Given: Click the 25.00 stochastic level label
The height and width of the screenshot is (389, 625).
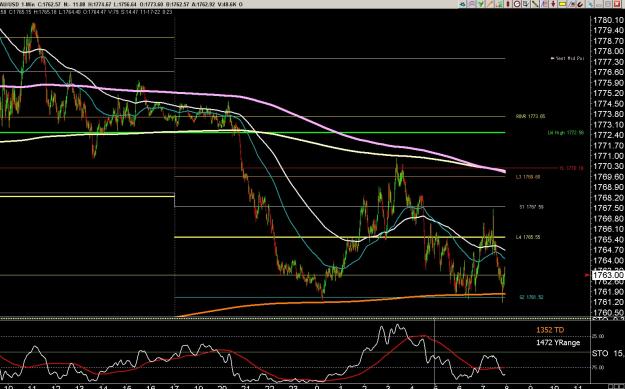Looking at the screenshot, I should pos(597,336).
